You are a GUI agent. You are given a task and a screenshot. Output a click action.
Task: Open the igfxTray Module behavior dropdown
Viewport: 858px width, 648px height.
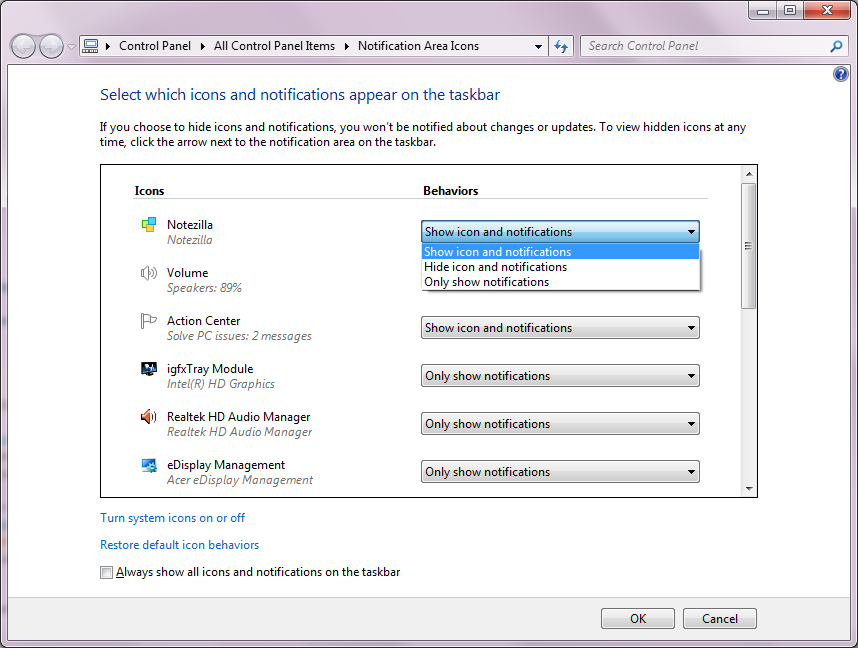[x=560, y=376]
